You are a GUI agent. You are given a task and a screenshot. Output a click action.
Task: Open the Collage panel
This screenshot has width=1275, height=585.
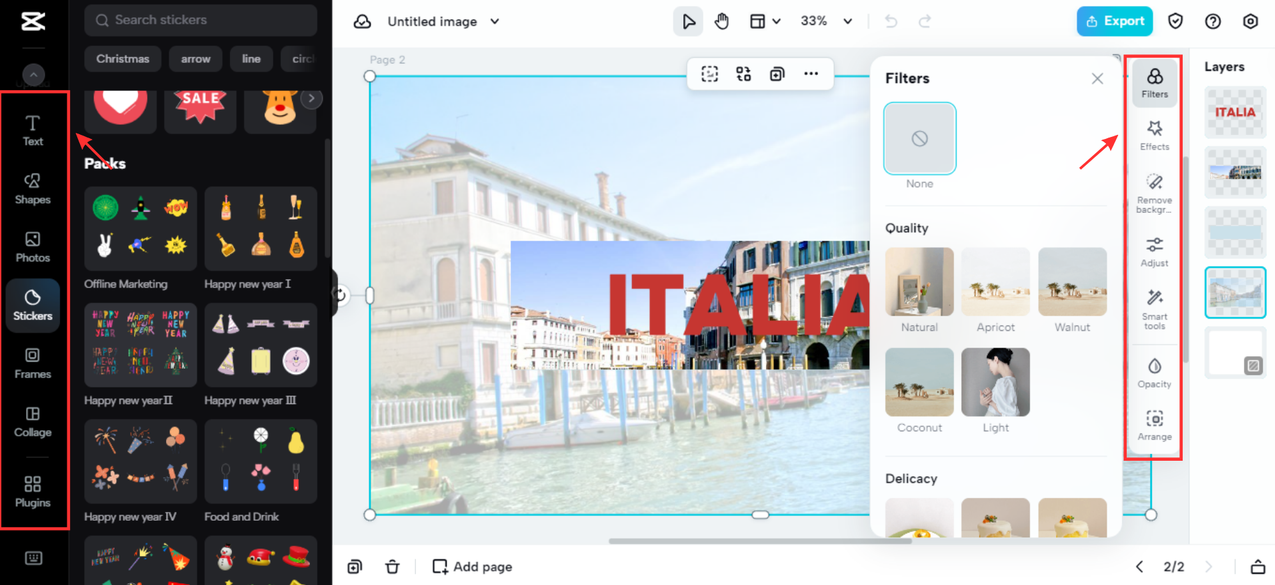pyautogui.click(x=33, y=421)
